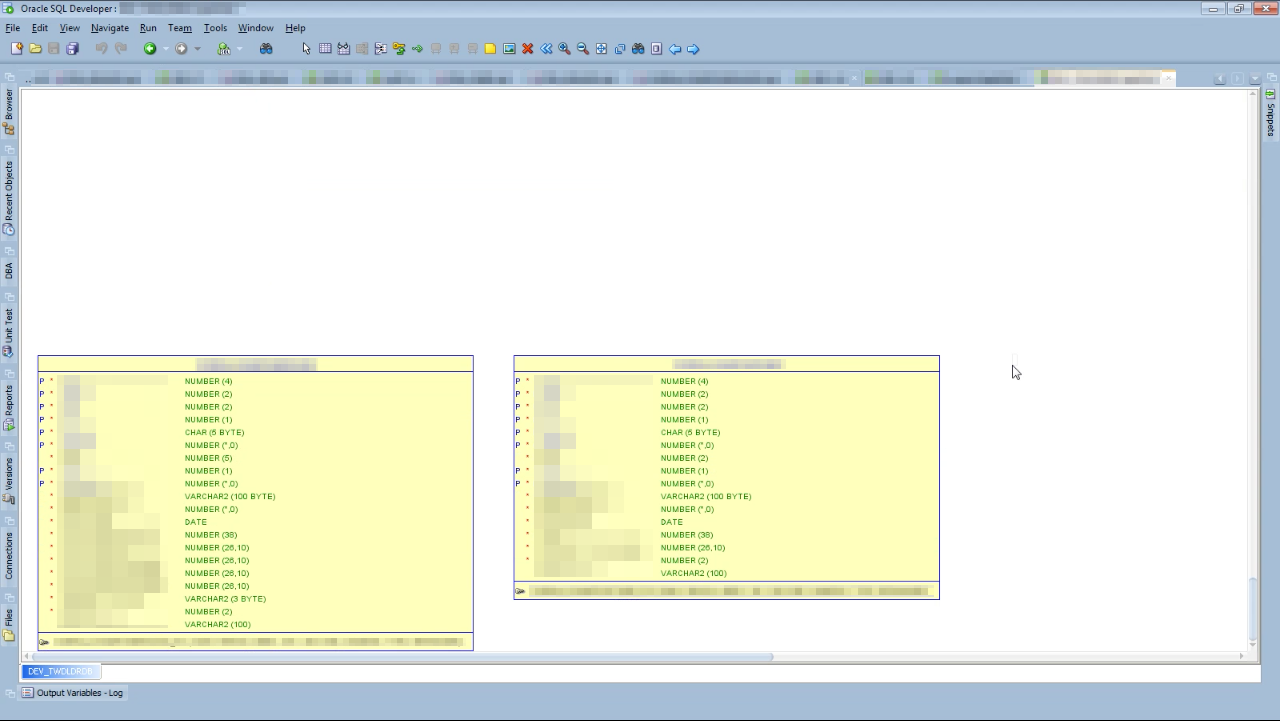Expand the Snippets panel on the right
Screen dimensions: 1280x721
(x=1271, y=112)
